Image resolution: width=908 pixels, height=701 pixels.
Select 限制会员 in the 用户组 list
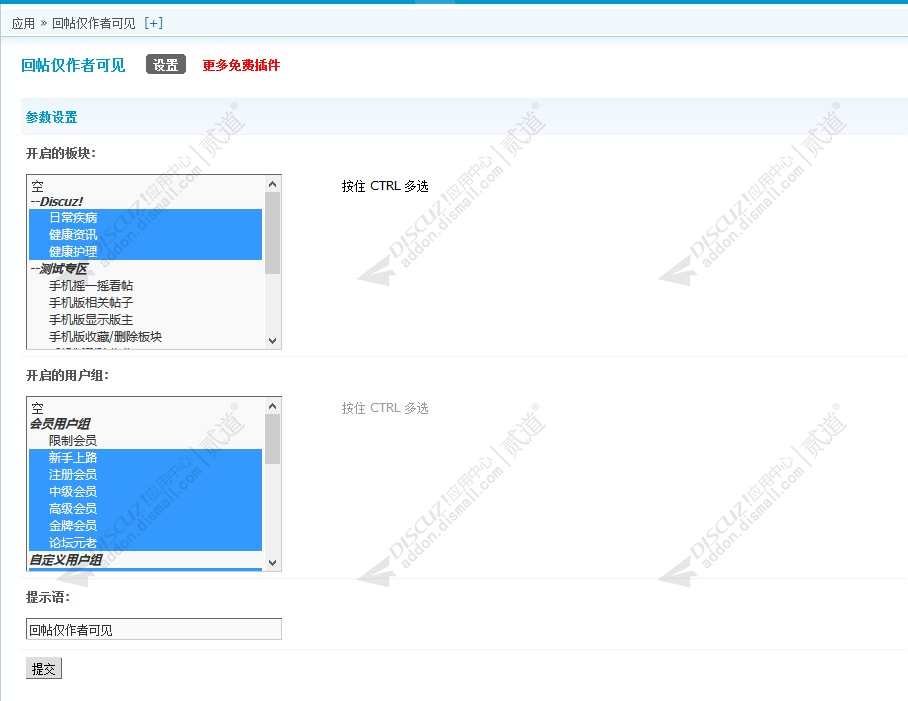[x=73, y=441]
